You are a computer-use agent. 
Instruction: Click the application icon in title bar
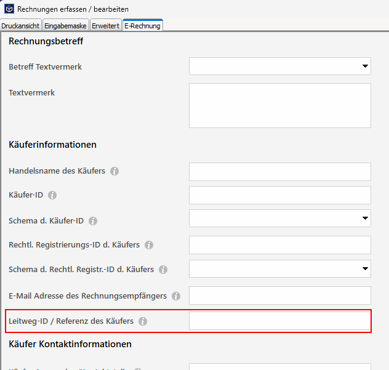[9, 8]
